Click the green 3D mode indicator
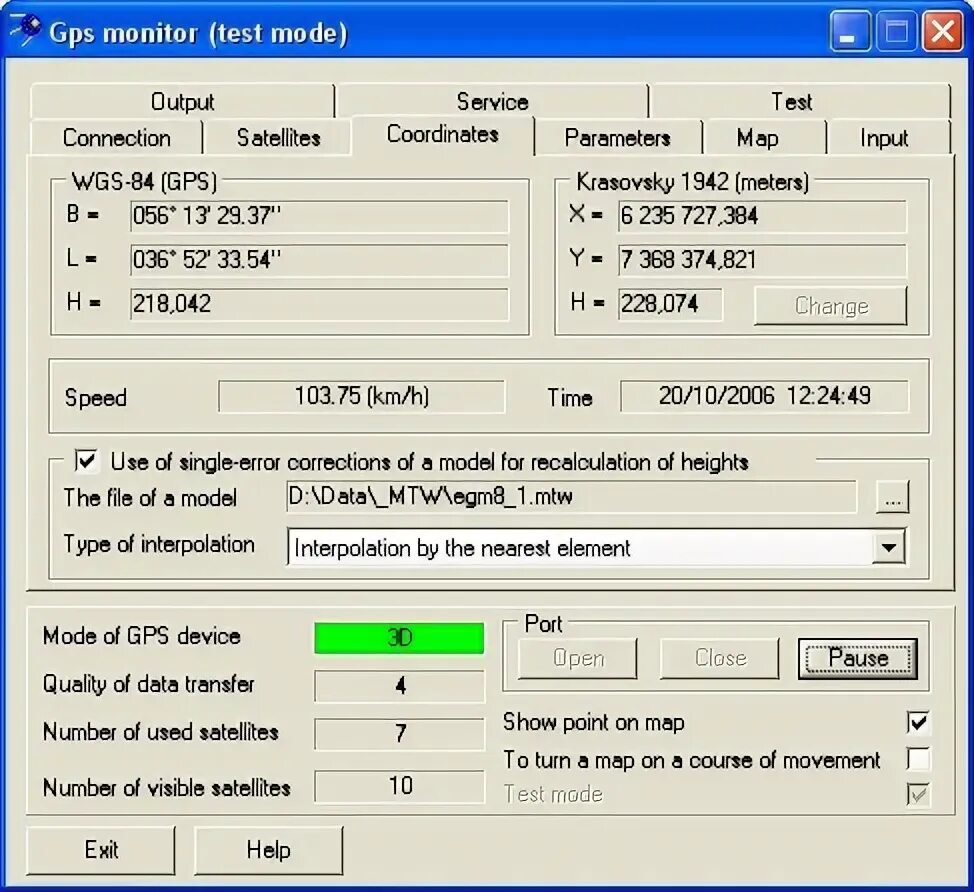Screen dimensions: 974x892 pyautogui.click(x=399, y=638)
